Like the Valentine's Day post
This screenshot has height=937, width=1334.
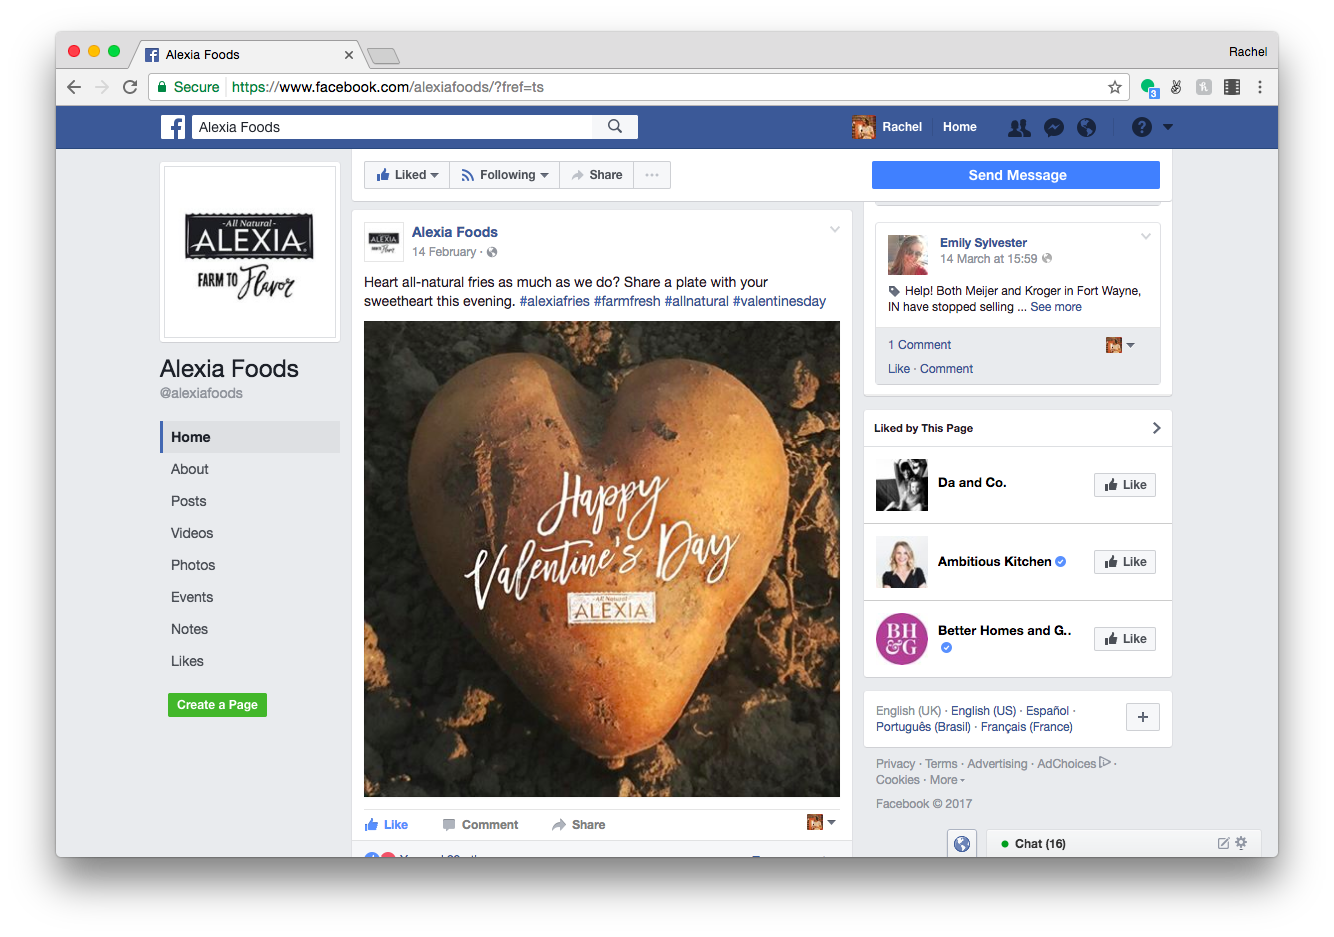click(387, 825)
